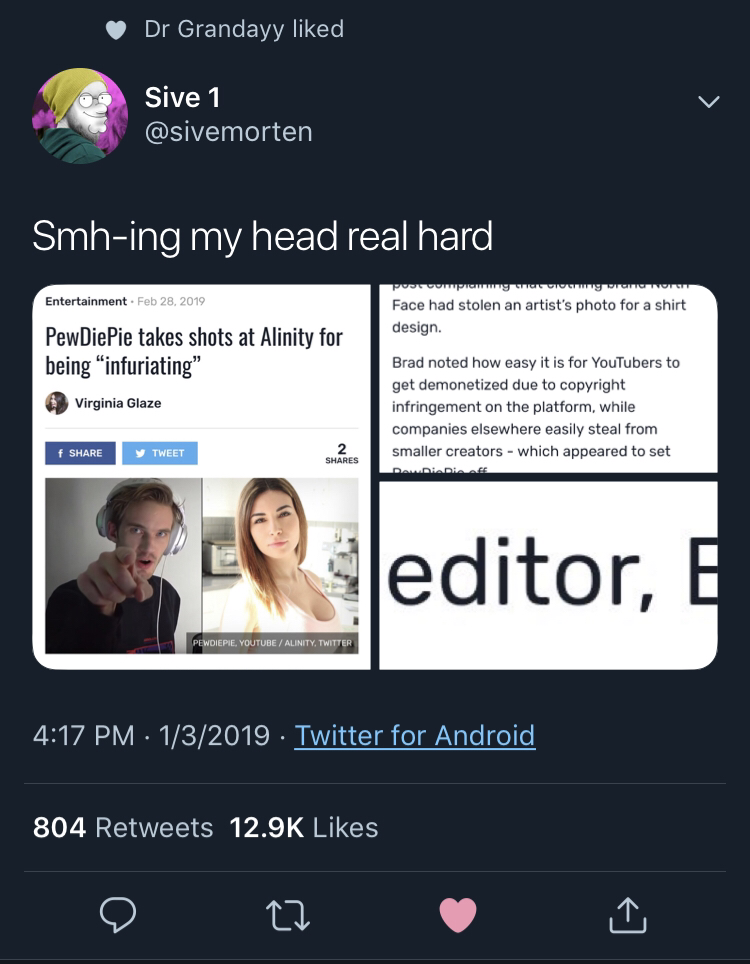Open Dr Grandayy liked label
The height and width of the screenshot is (964, 750).
244,29
